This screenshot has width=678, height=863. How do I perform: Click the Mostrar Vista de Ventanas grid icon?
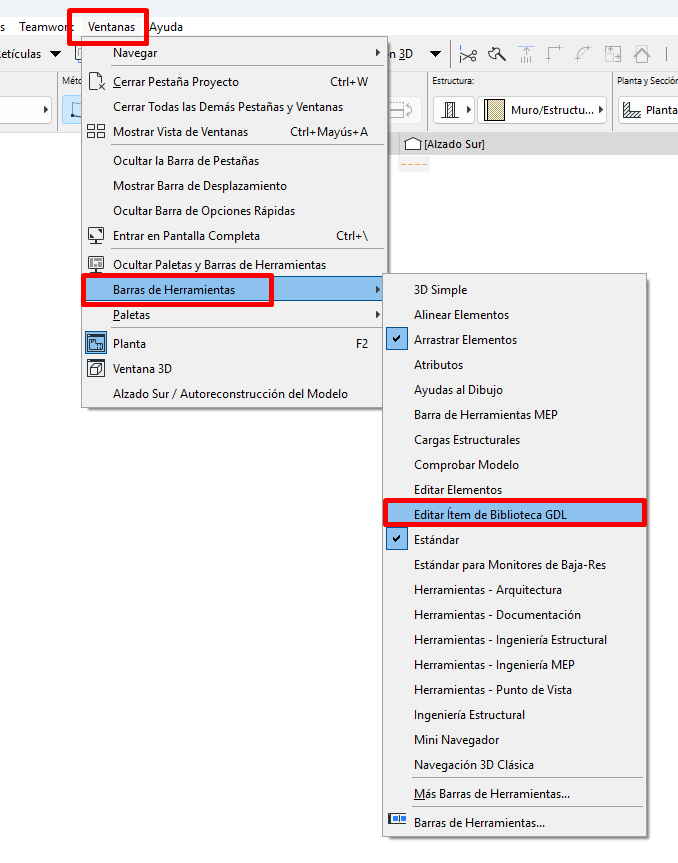coord(96,131)
